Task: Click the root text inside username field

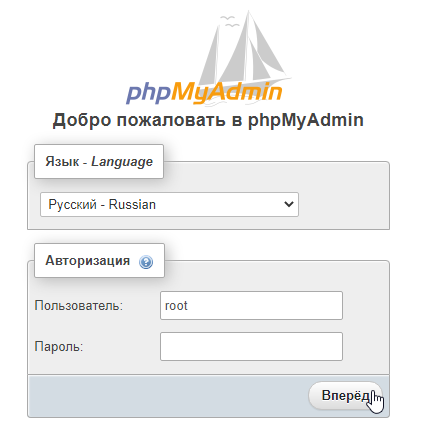Action: point(176,306)
